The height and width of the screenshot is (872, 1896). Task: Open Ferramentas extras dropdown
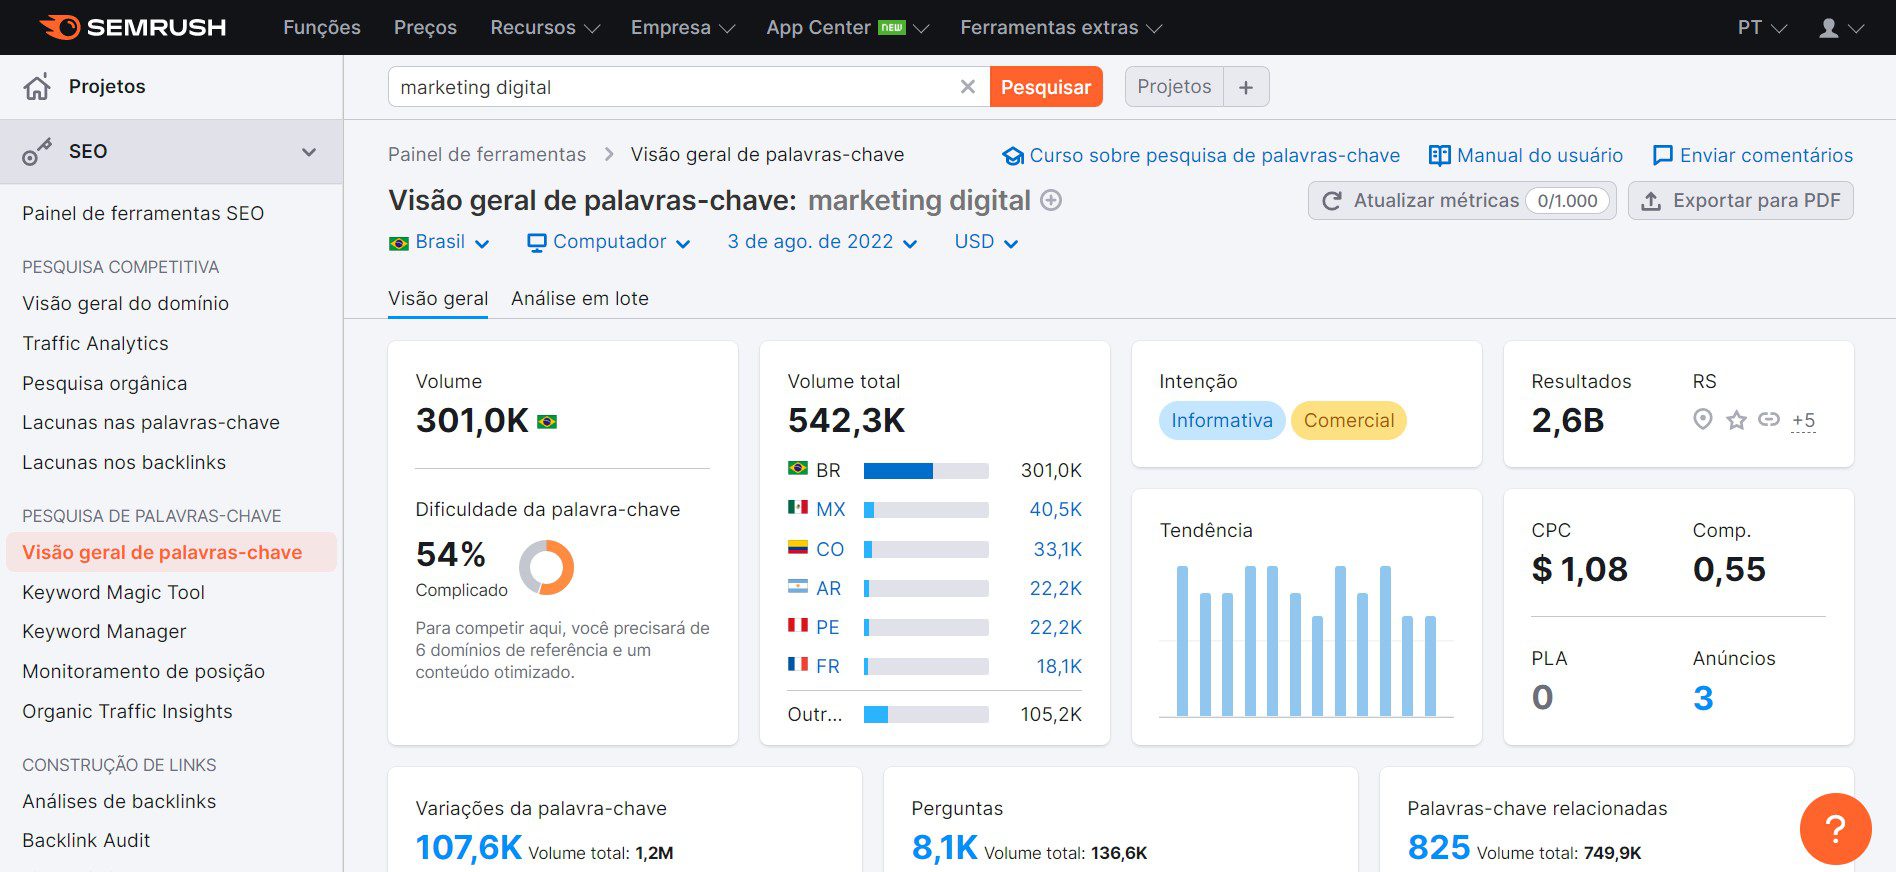pyautogui.click(x=1061, y=28)
